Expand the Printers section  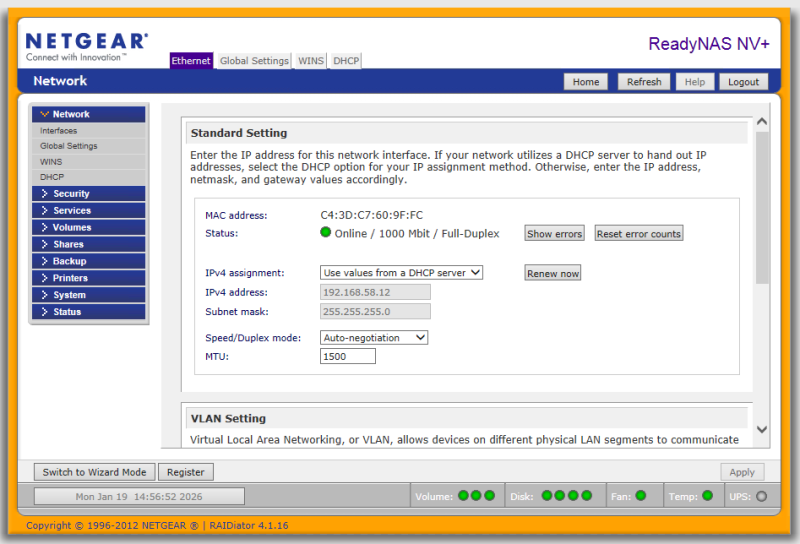pos(89,278)
